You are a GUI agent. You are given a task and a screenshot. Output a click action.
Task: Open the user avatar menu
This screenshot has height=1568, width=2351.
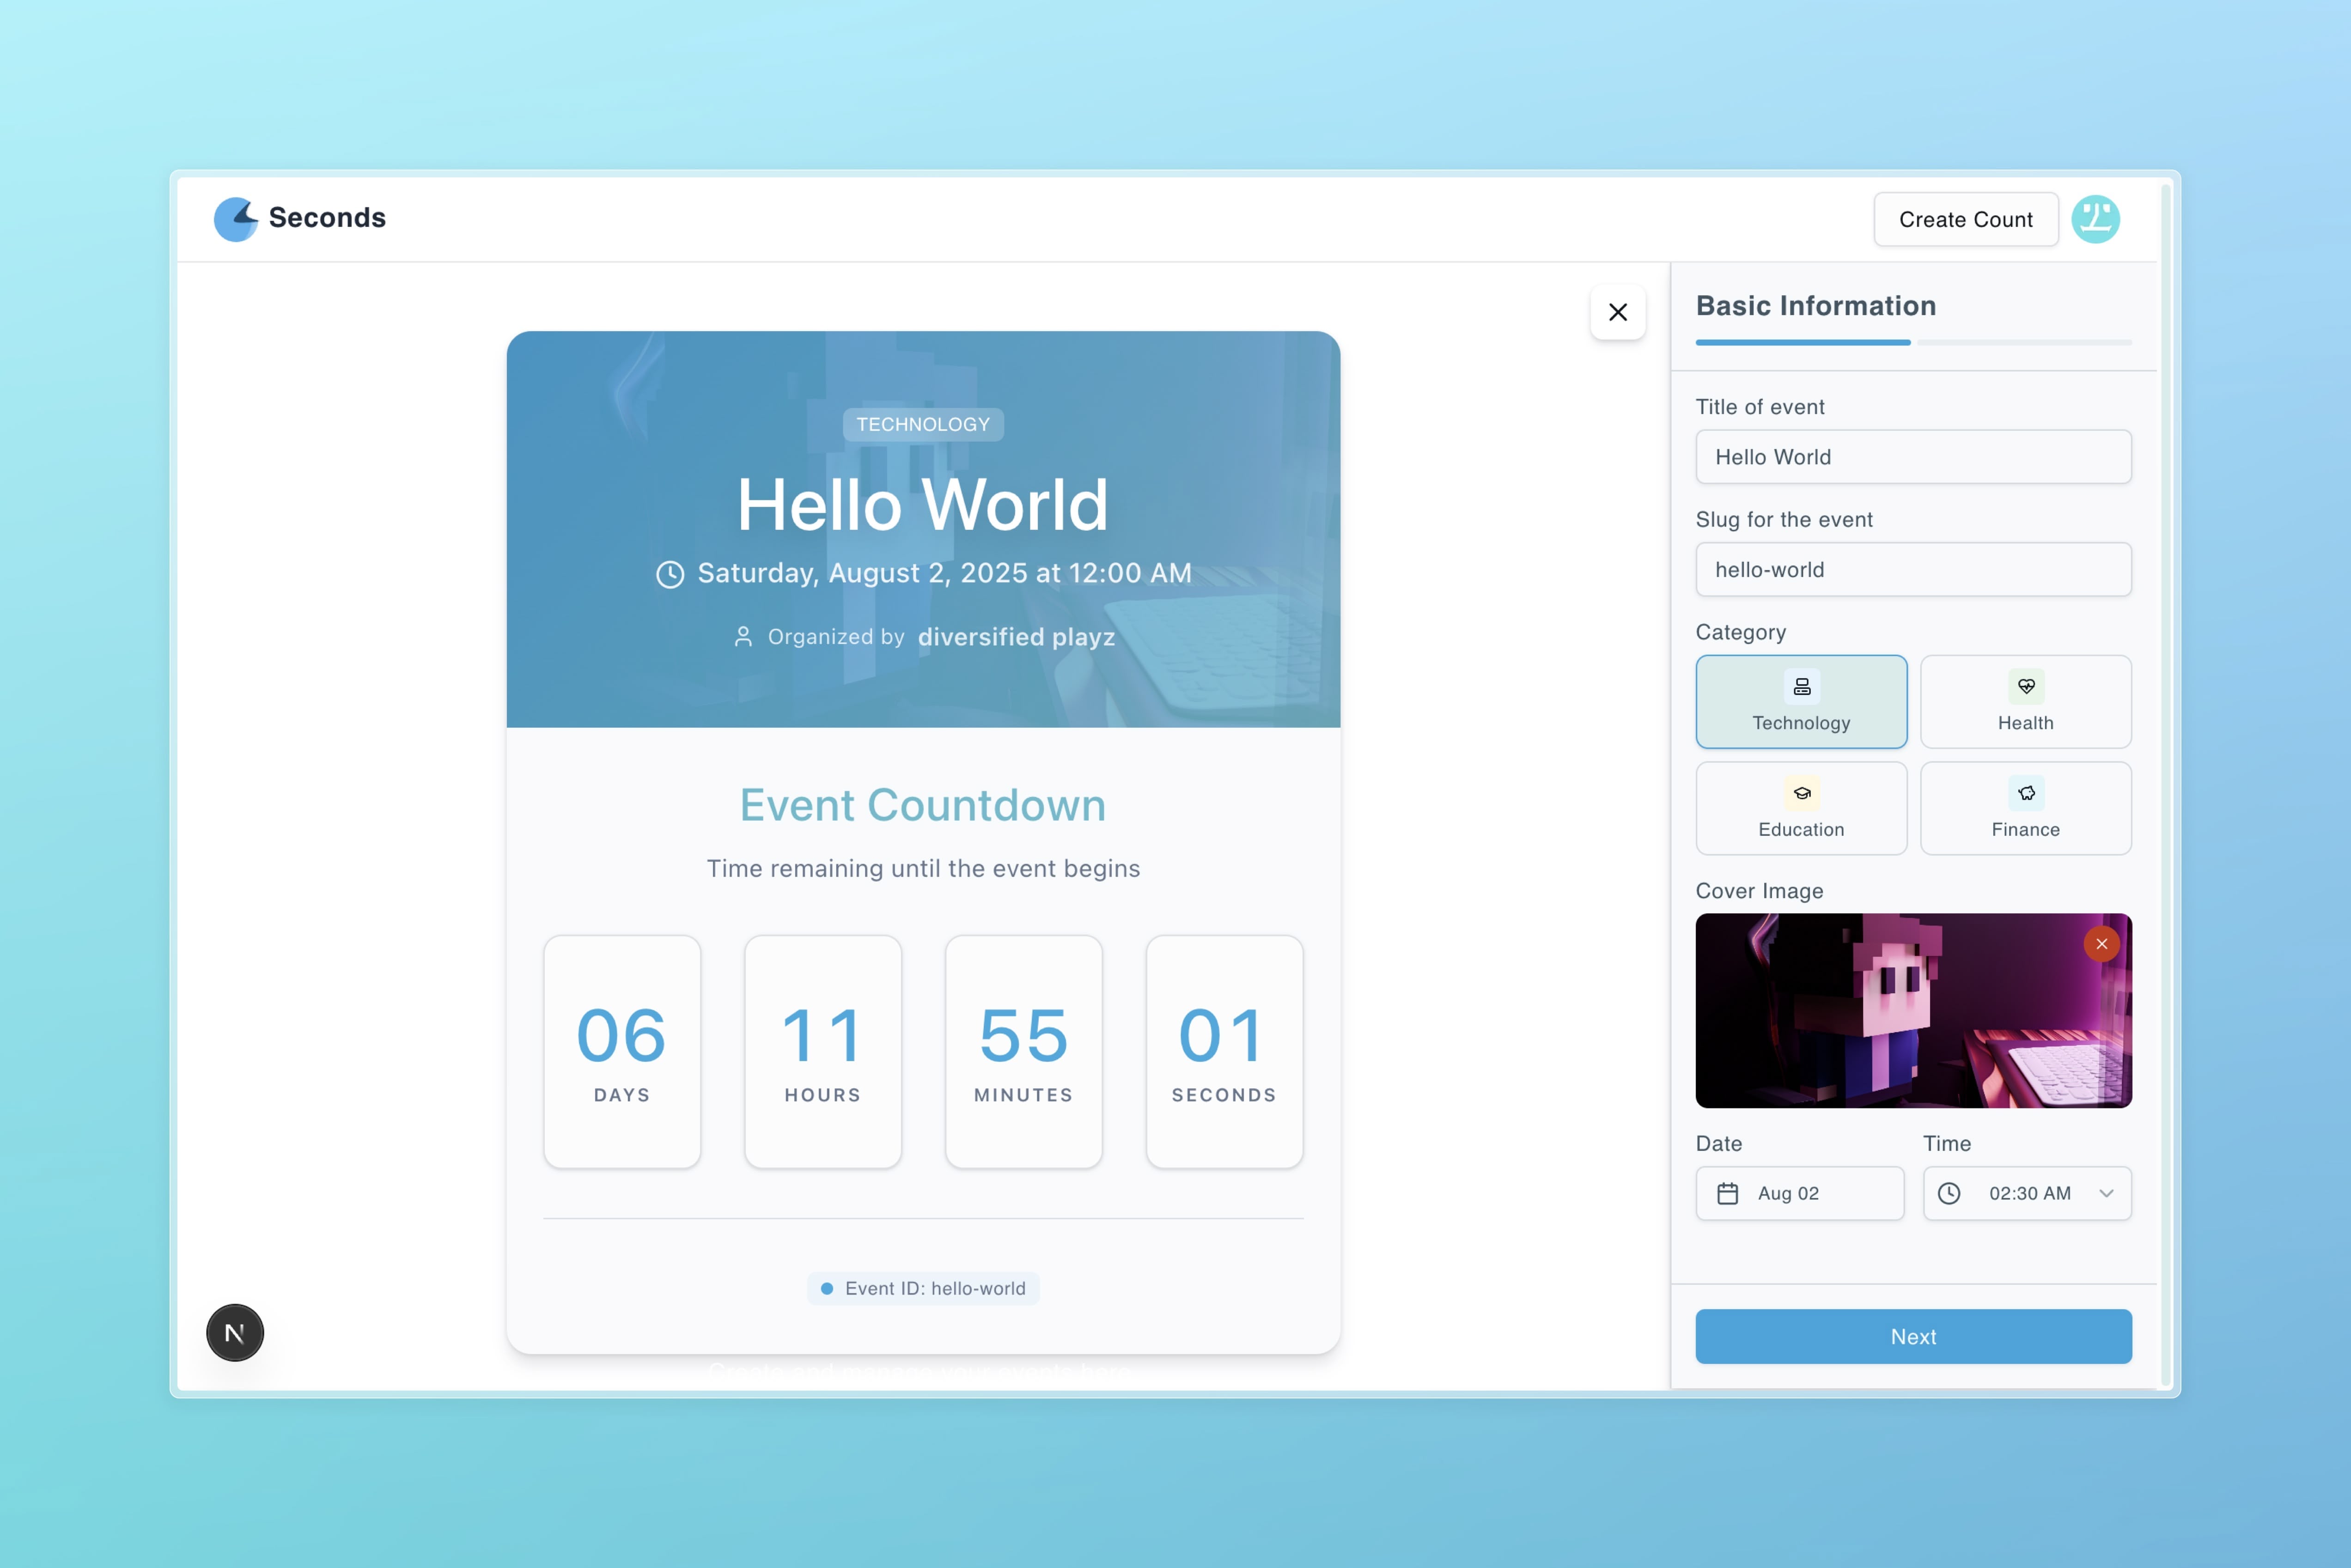(2095, 219)
